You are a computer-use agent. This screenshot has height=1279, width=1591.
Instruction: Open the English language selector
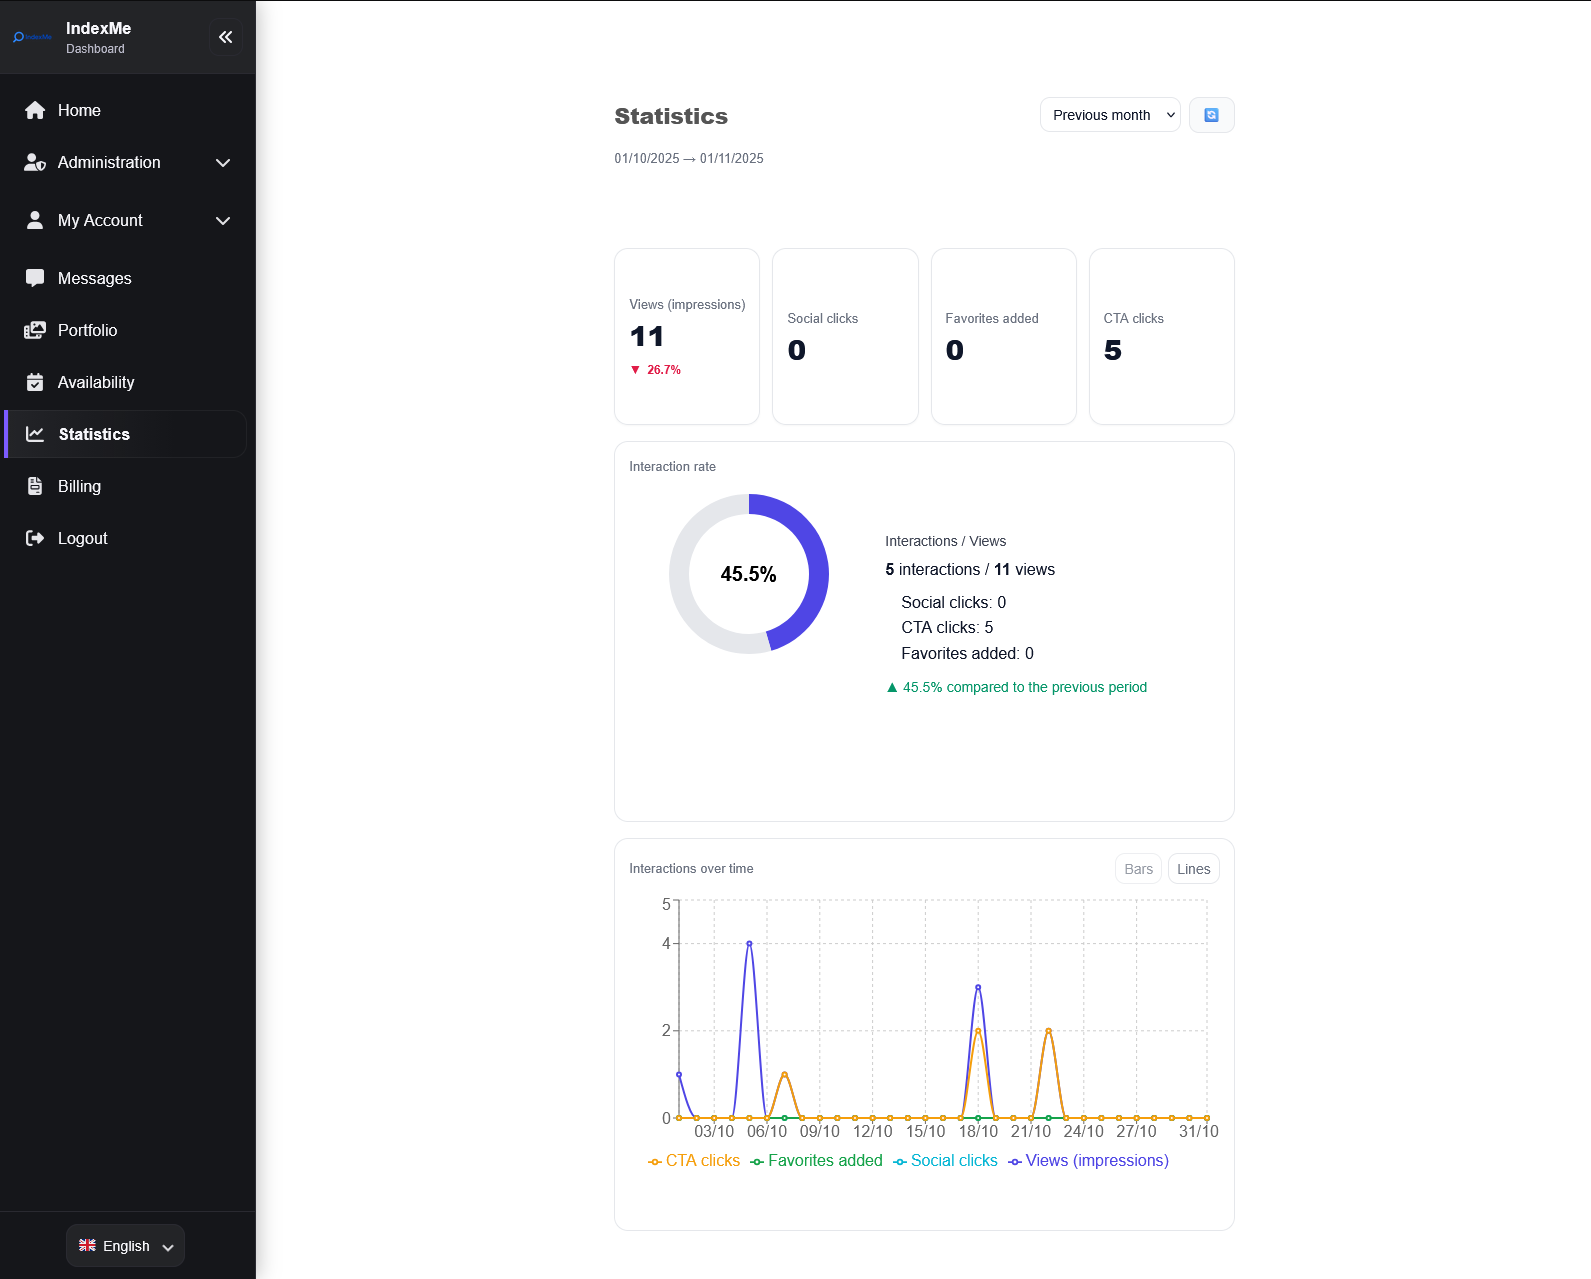(125, 1246)
